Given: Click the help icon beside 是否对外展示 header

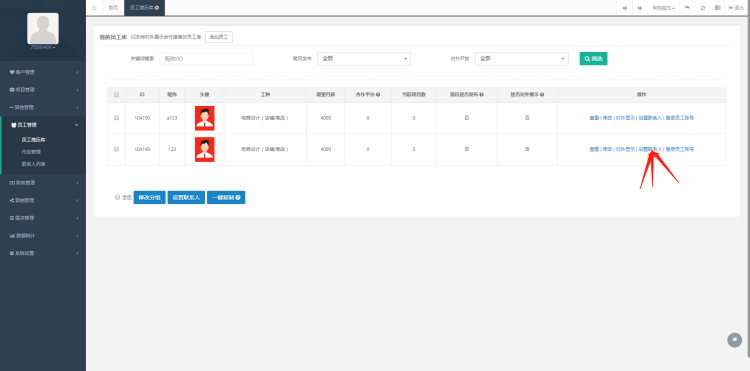Looking at the screenshot, I should pos(542,95).
